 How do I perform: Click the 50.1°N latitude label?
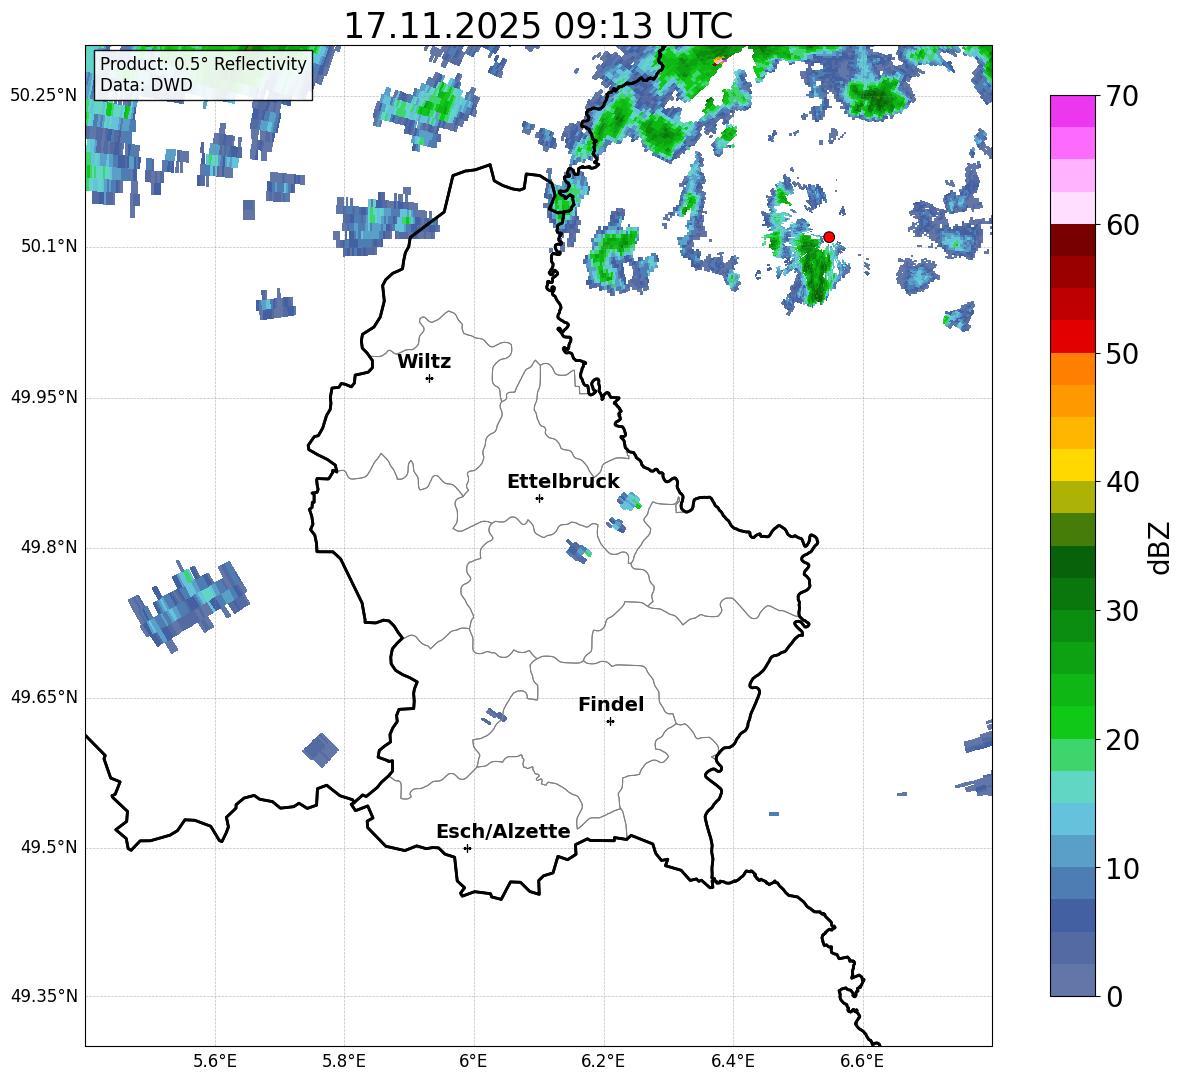[49, 247]
